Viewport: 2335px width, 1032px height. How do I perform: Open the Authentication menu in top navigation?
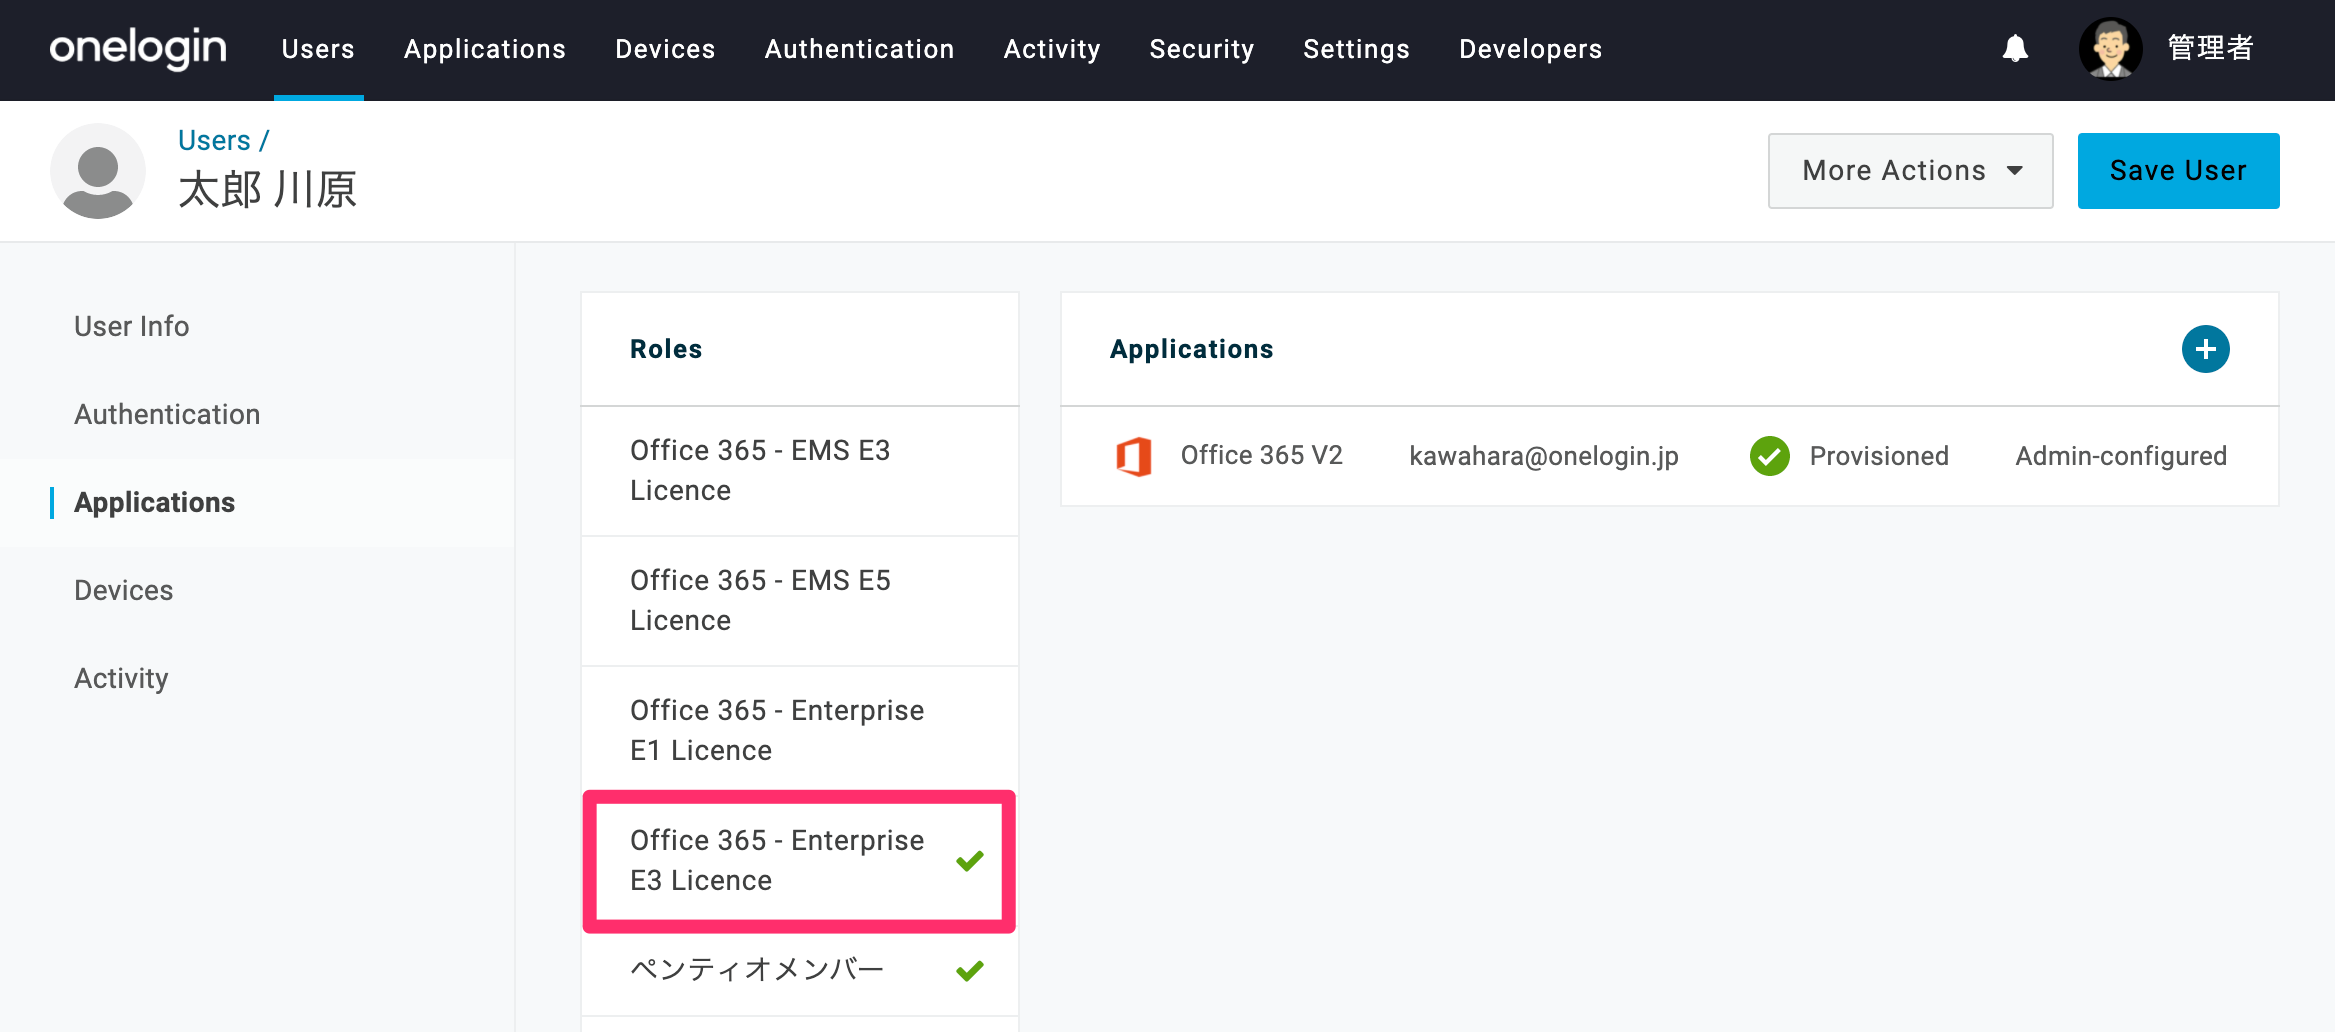pos(859,49)
